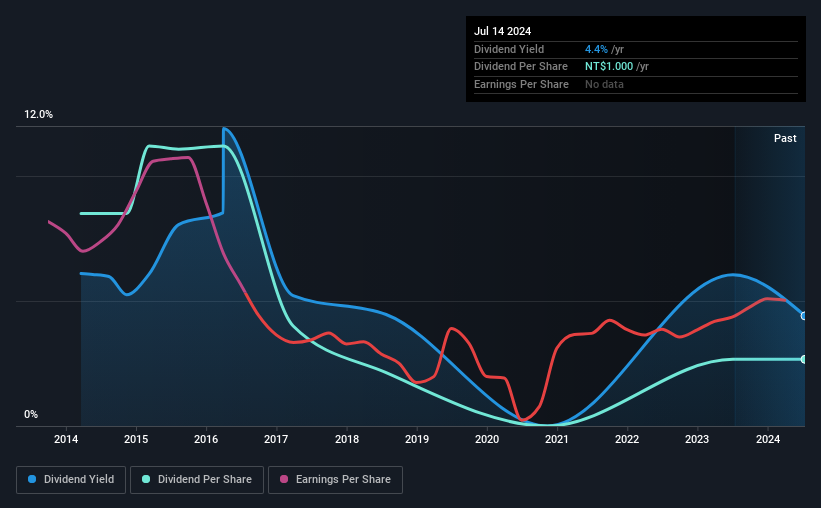The image size is (821, 508).
Task: Click the 2017 x-axis label
Action: [276, 439]
